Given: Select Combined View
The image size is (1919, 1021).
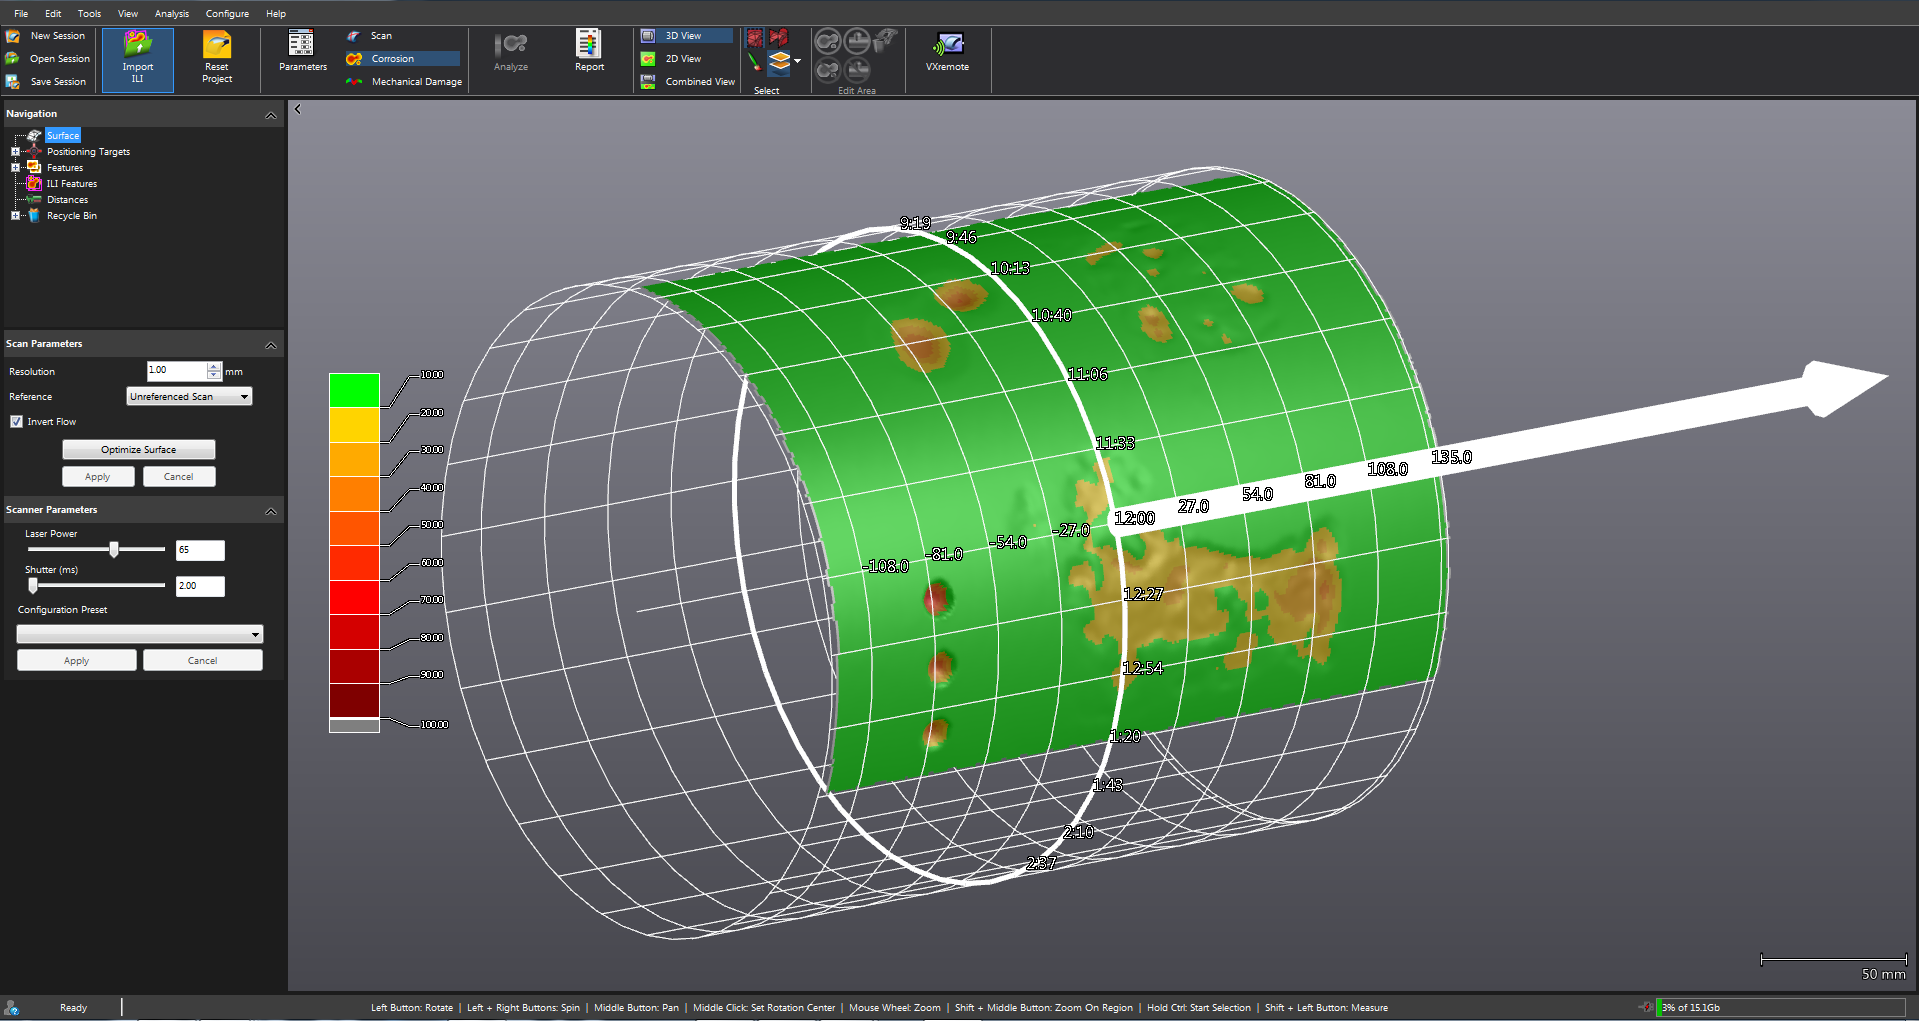Looking at the screenshot, I should [x=699, y=82].
